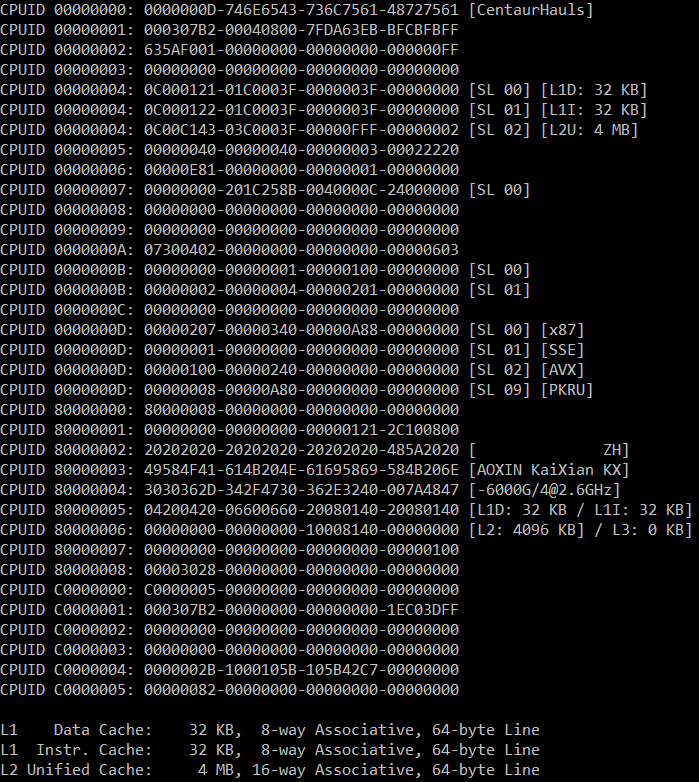Click the CPUID C0000003 label
Viewport: 699px width, 782px height.
pos(66,649)
